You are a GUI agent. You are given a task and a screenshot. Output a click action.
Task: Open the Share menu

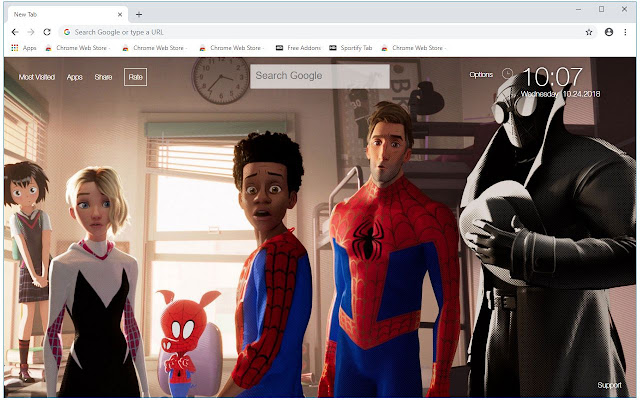coord(103,77)
